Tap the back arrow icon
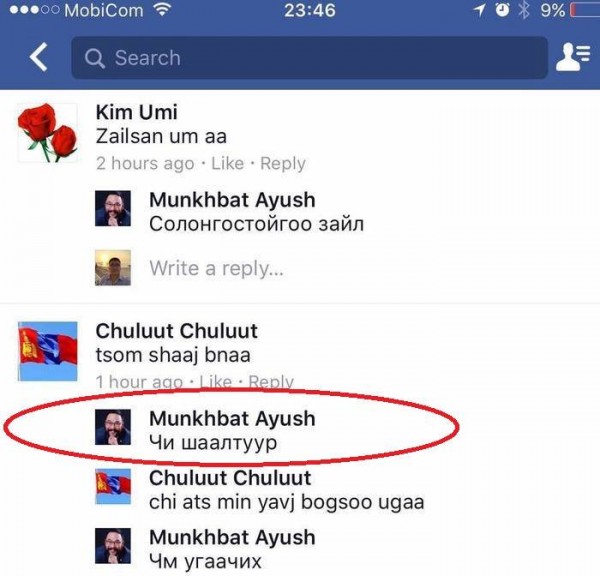This screenshot has height=576, width=600. point(39,57)
